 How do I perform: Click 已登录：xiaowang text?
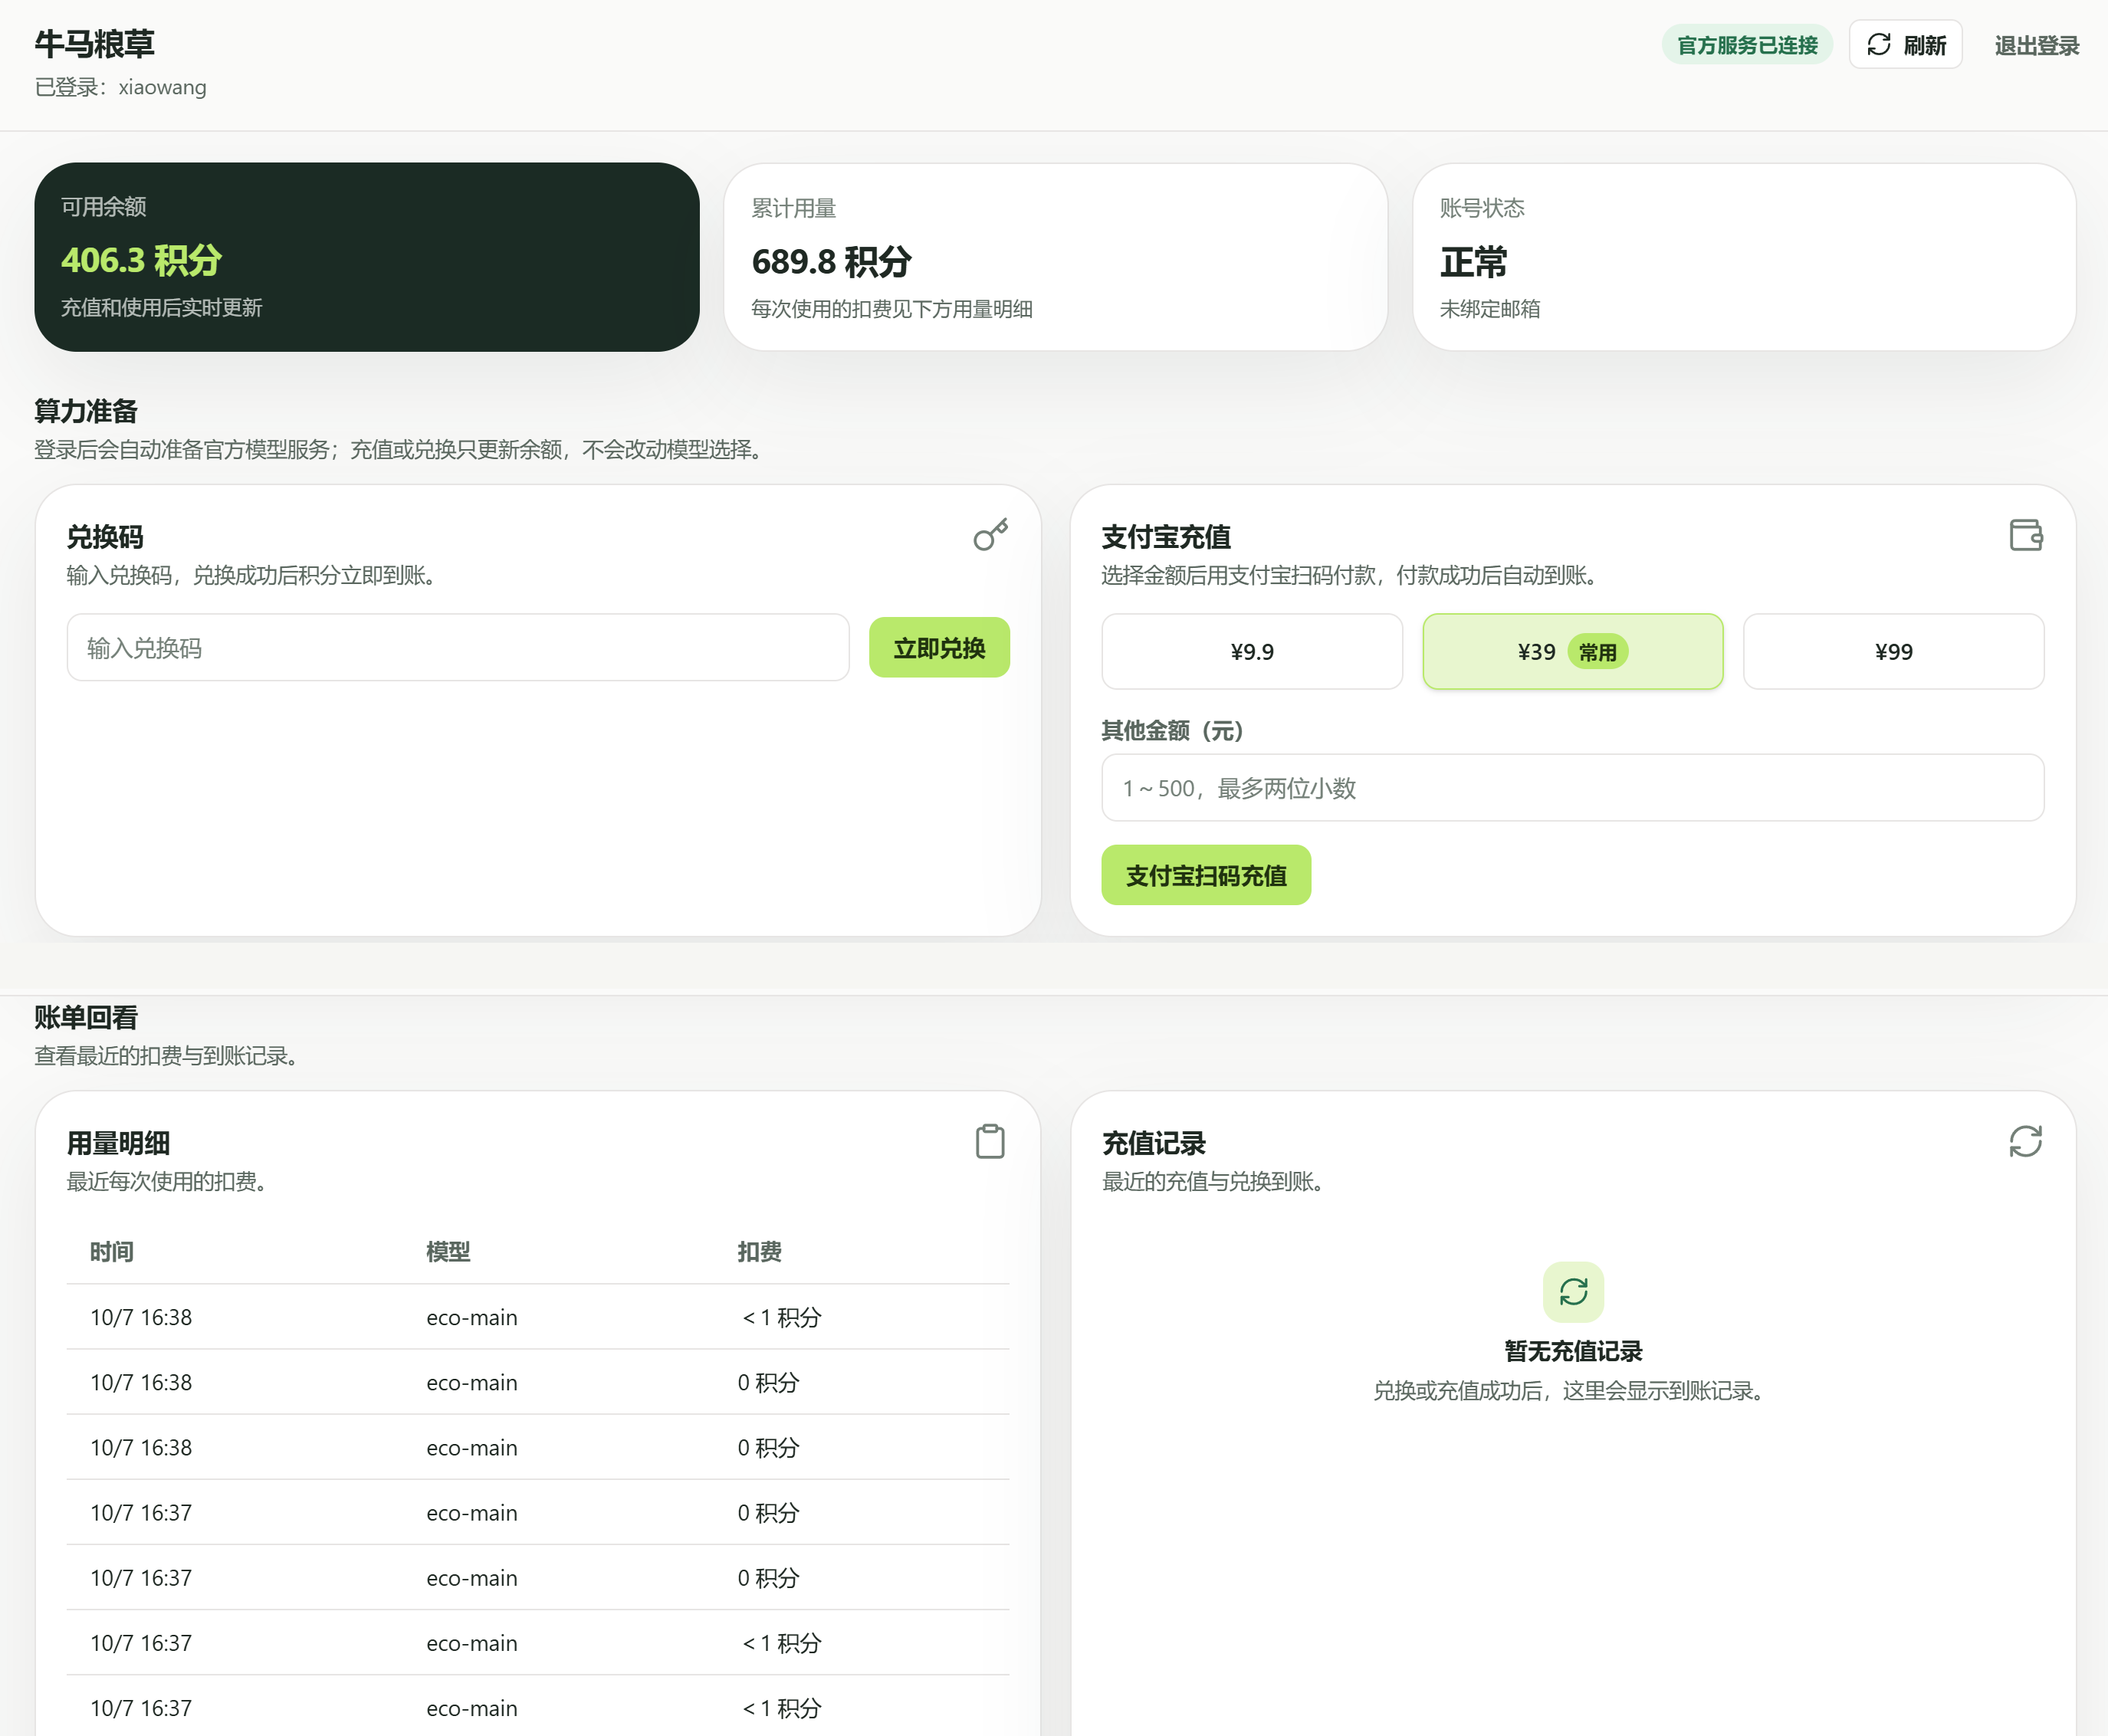point(121,87)
